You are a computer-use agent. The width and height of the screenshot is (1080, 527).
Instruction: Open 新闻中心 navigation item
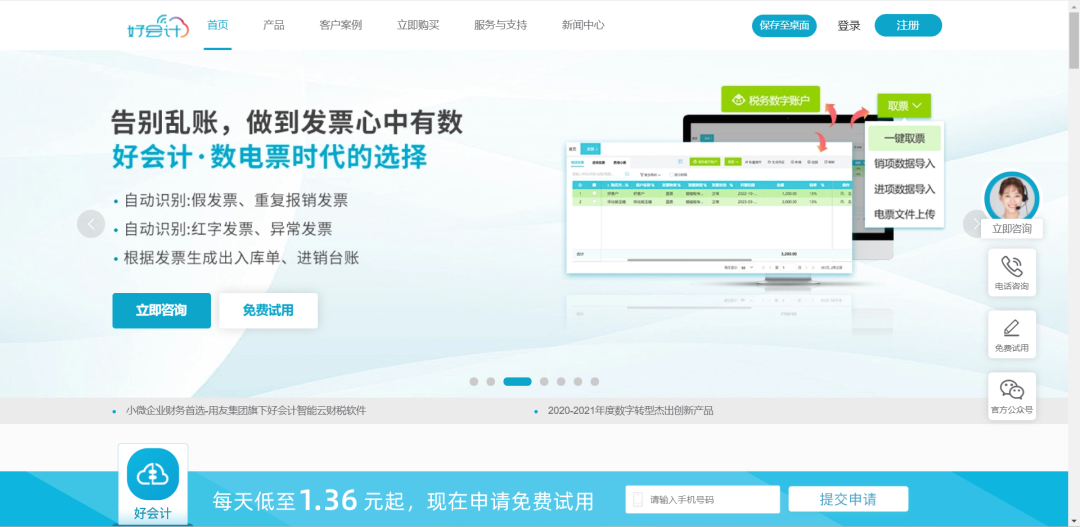pyautogui.click(x=583, y=25)
